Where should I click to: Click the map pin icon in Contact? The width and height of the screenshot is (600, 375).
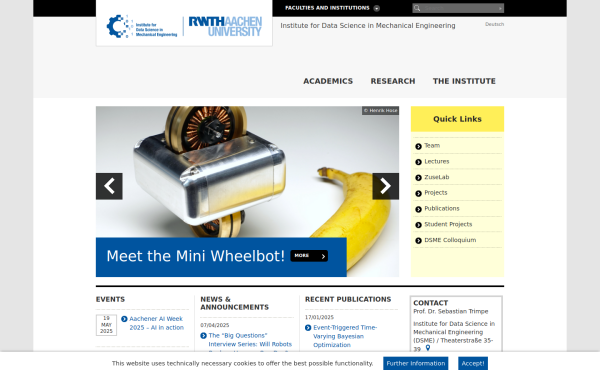(428, 348)
